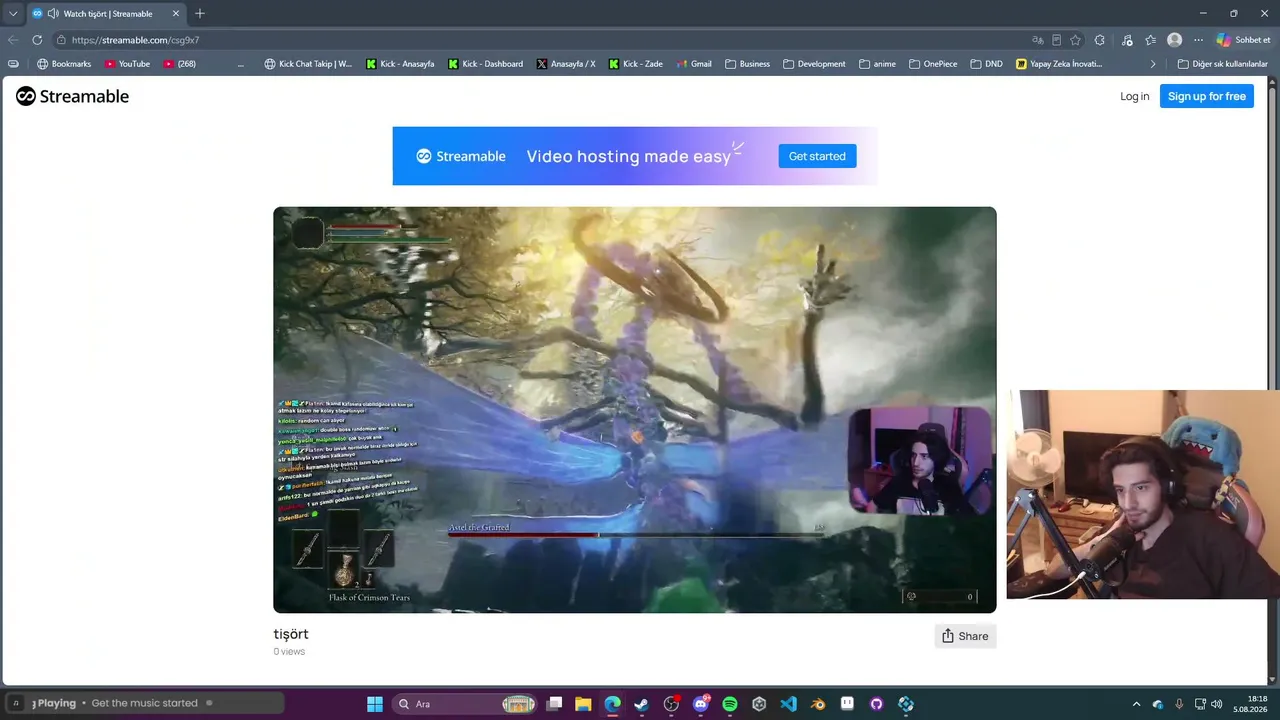Open the Gmail bookmark
Viewport: 1280px width, 720px height.
click(693, 64)
